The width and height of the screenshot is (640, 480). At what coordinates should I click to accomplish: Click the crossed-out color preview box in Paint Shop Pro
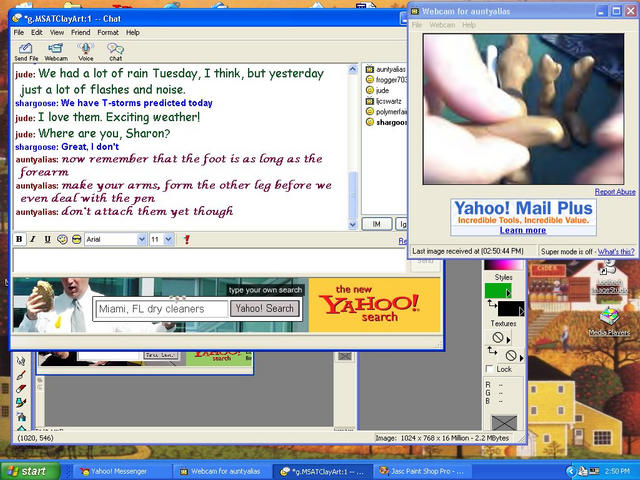pyautogui.click(x=504, y=422)
